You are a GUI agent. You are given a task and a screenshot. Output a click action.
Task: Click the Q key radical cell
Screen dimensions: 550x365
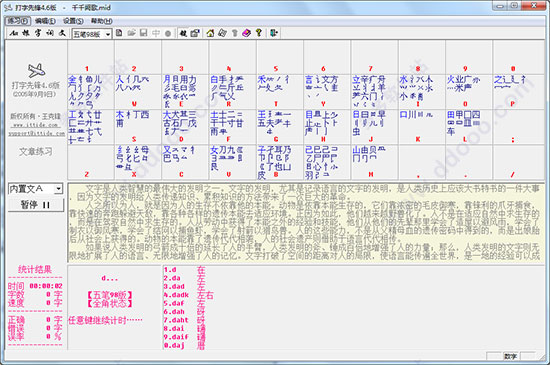tap(91, 92)
